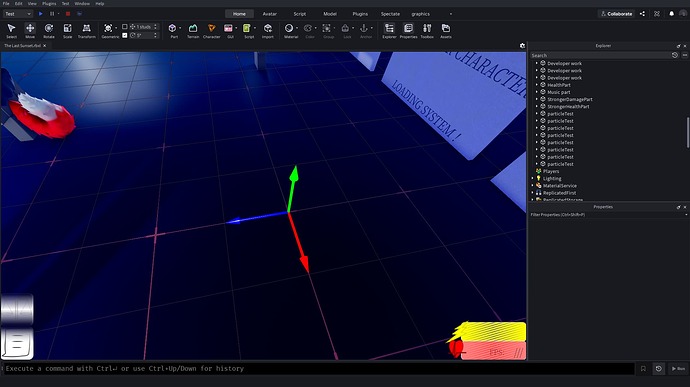The width and height of the screenshot is (690, 387).
Task: Expand the MaterialService node
Action: [532, 186]
